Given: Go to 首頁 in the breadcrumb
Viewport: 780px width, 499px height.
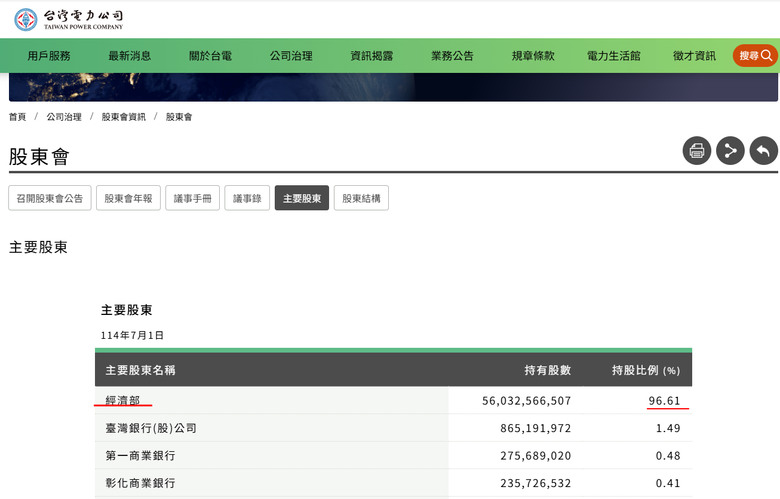Looking at the screenshot, I should (17, 117).
